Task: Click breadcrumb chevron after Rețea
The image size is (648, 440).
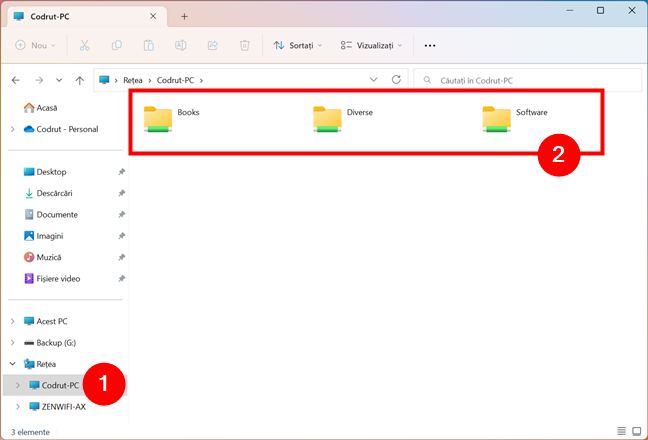Action: click(x=150, y=80)
